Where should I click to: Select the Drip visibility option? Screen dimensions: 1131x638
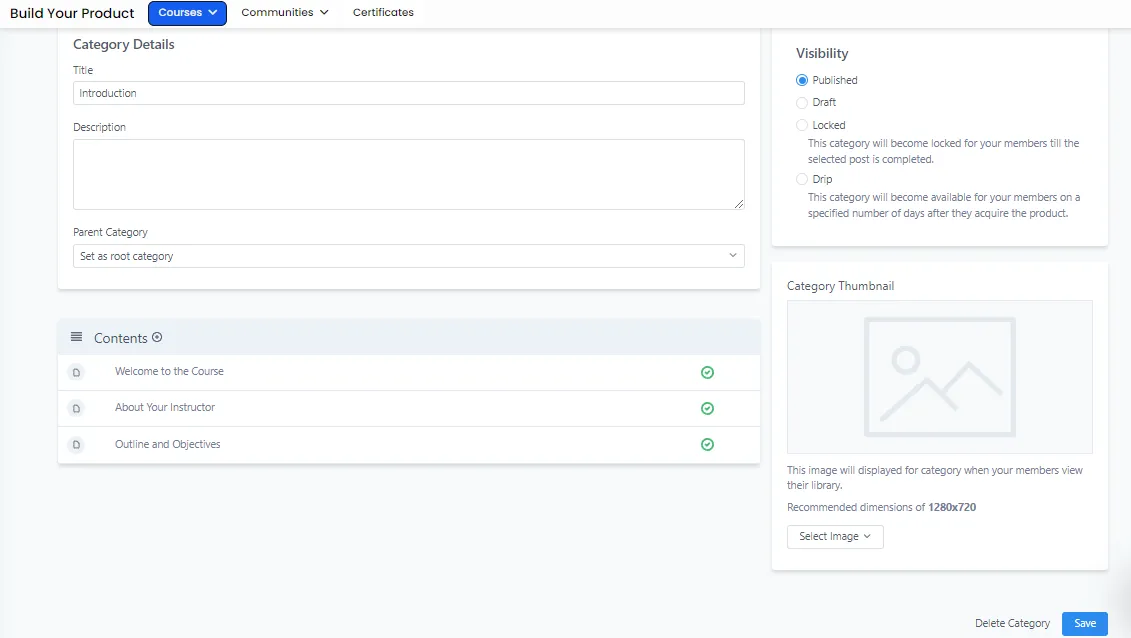coord(802,179)
